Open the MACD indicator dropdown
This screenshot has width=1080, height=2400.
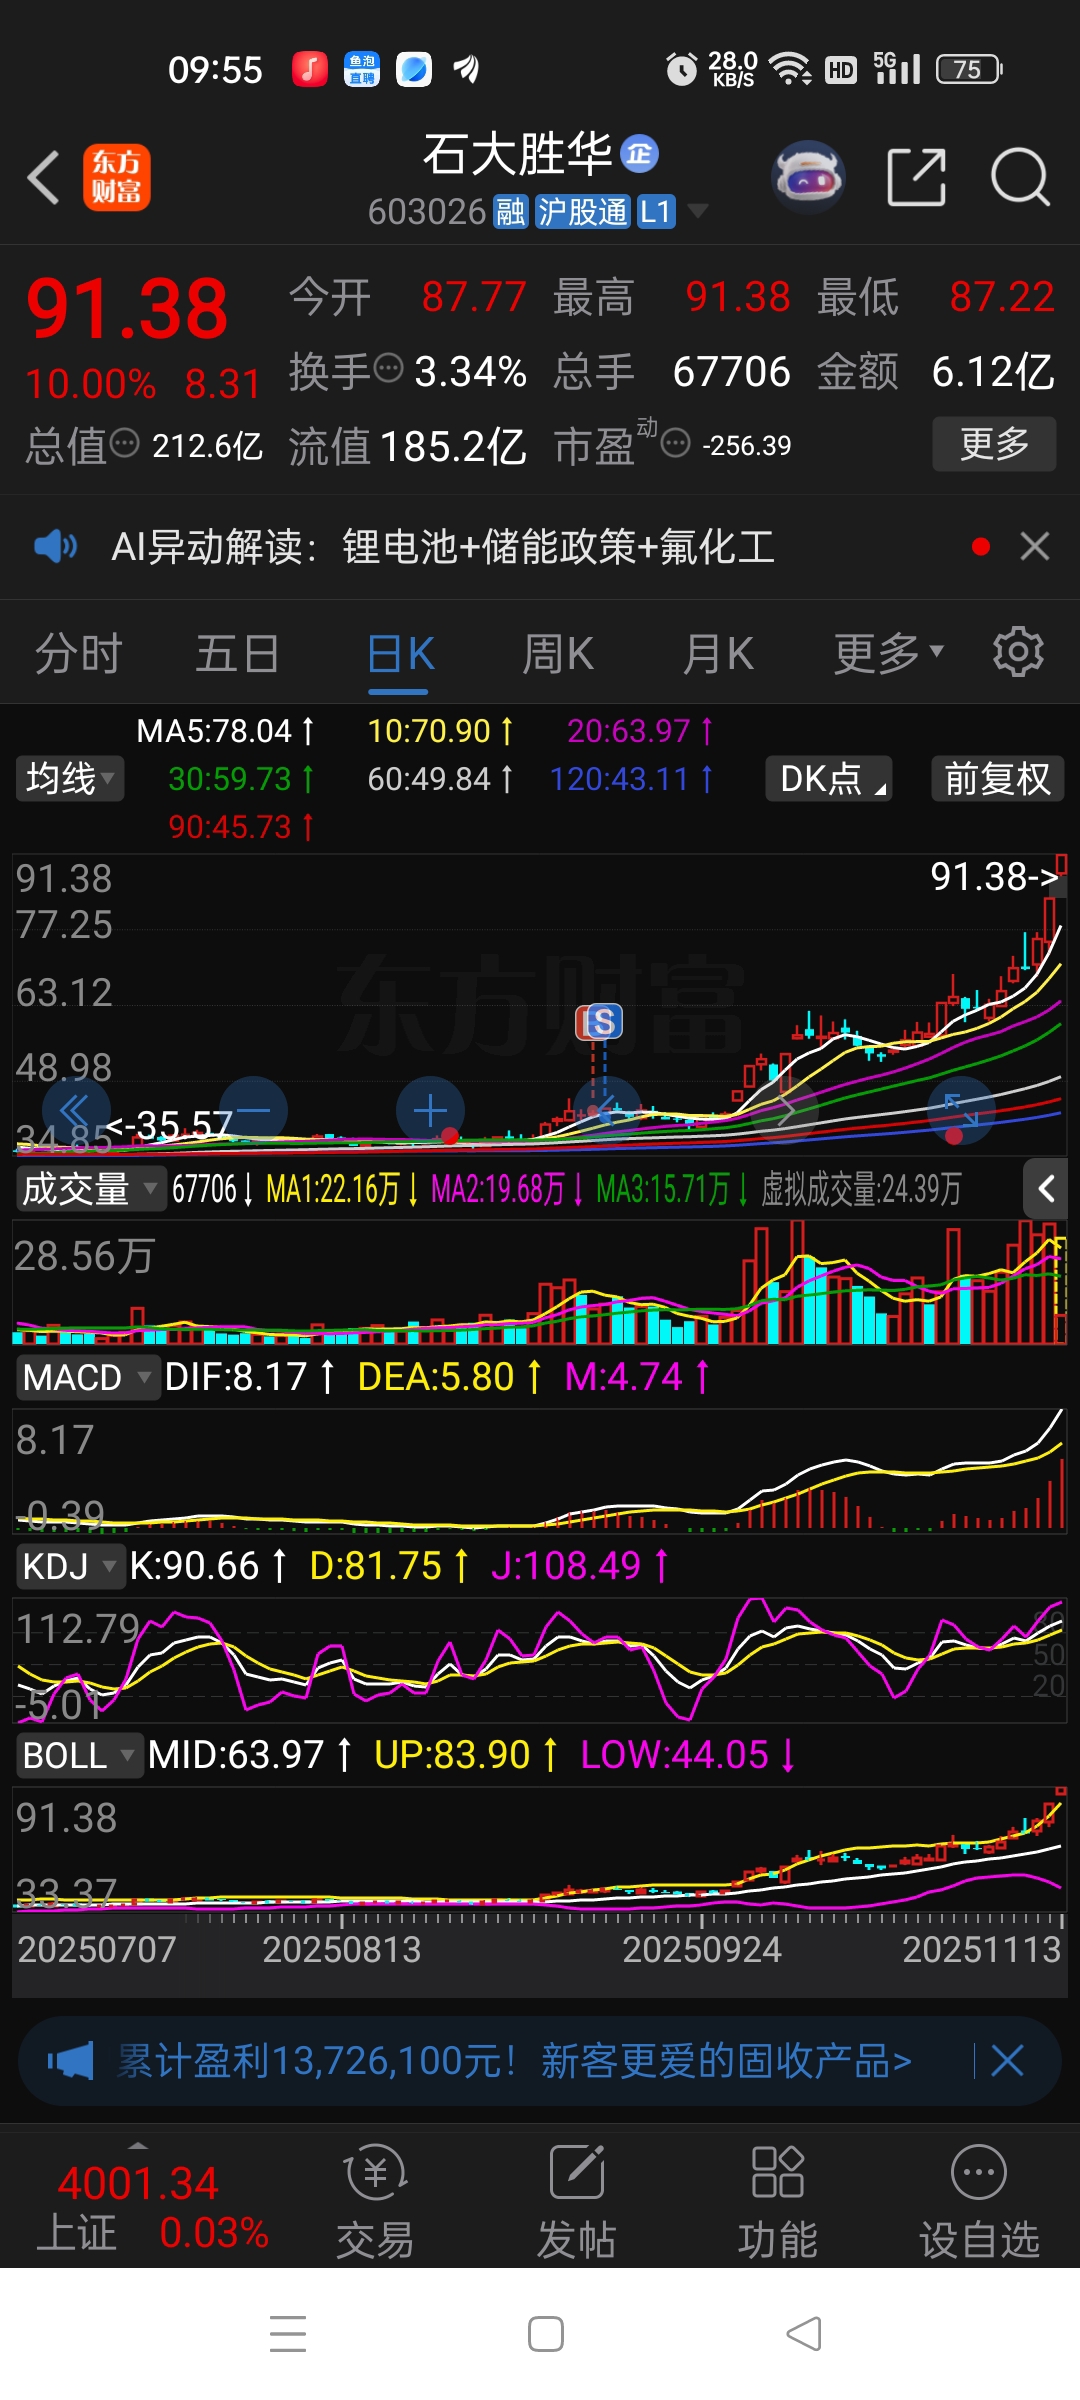point(86,1377)
